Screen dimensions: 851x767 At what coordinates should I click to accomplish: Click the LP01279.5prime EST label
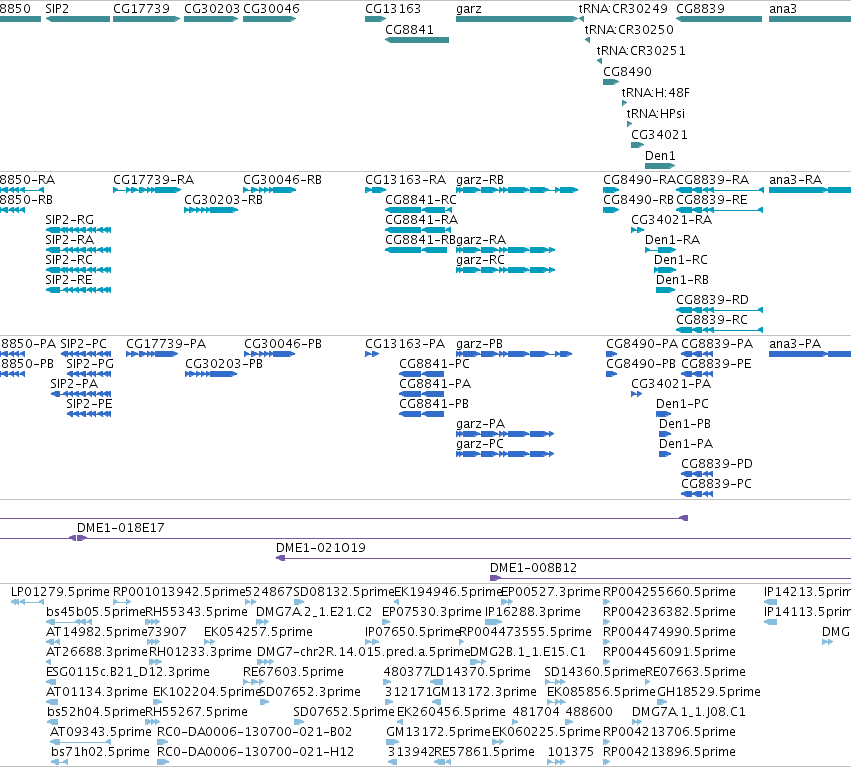[x=60, y=592]
